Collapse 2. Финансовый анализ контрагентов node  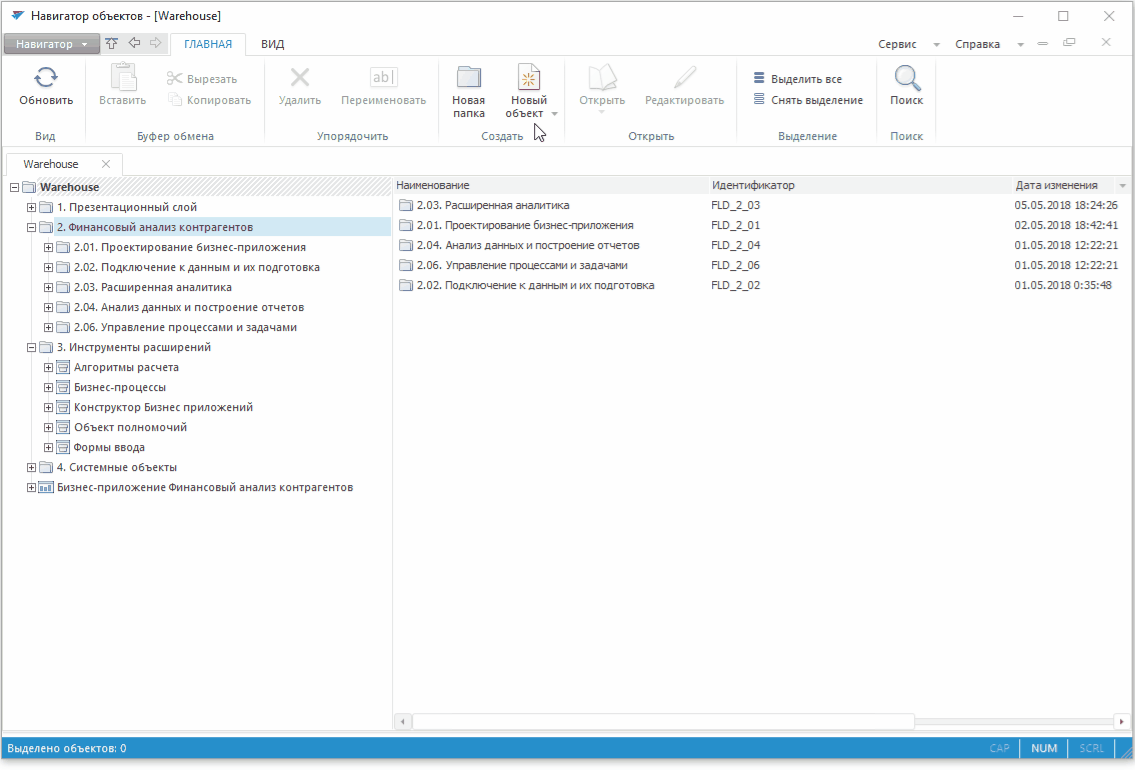31,227
